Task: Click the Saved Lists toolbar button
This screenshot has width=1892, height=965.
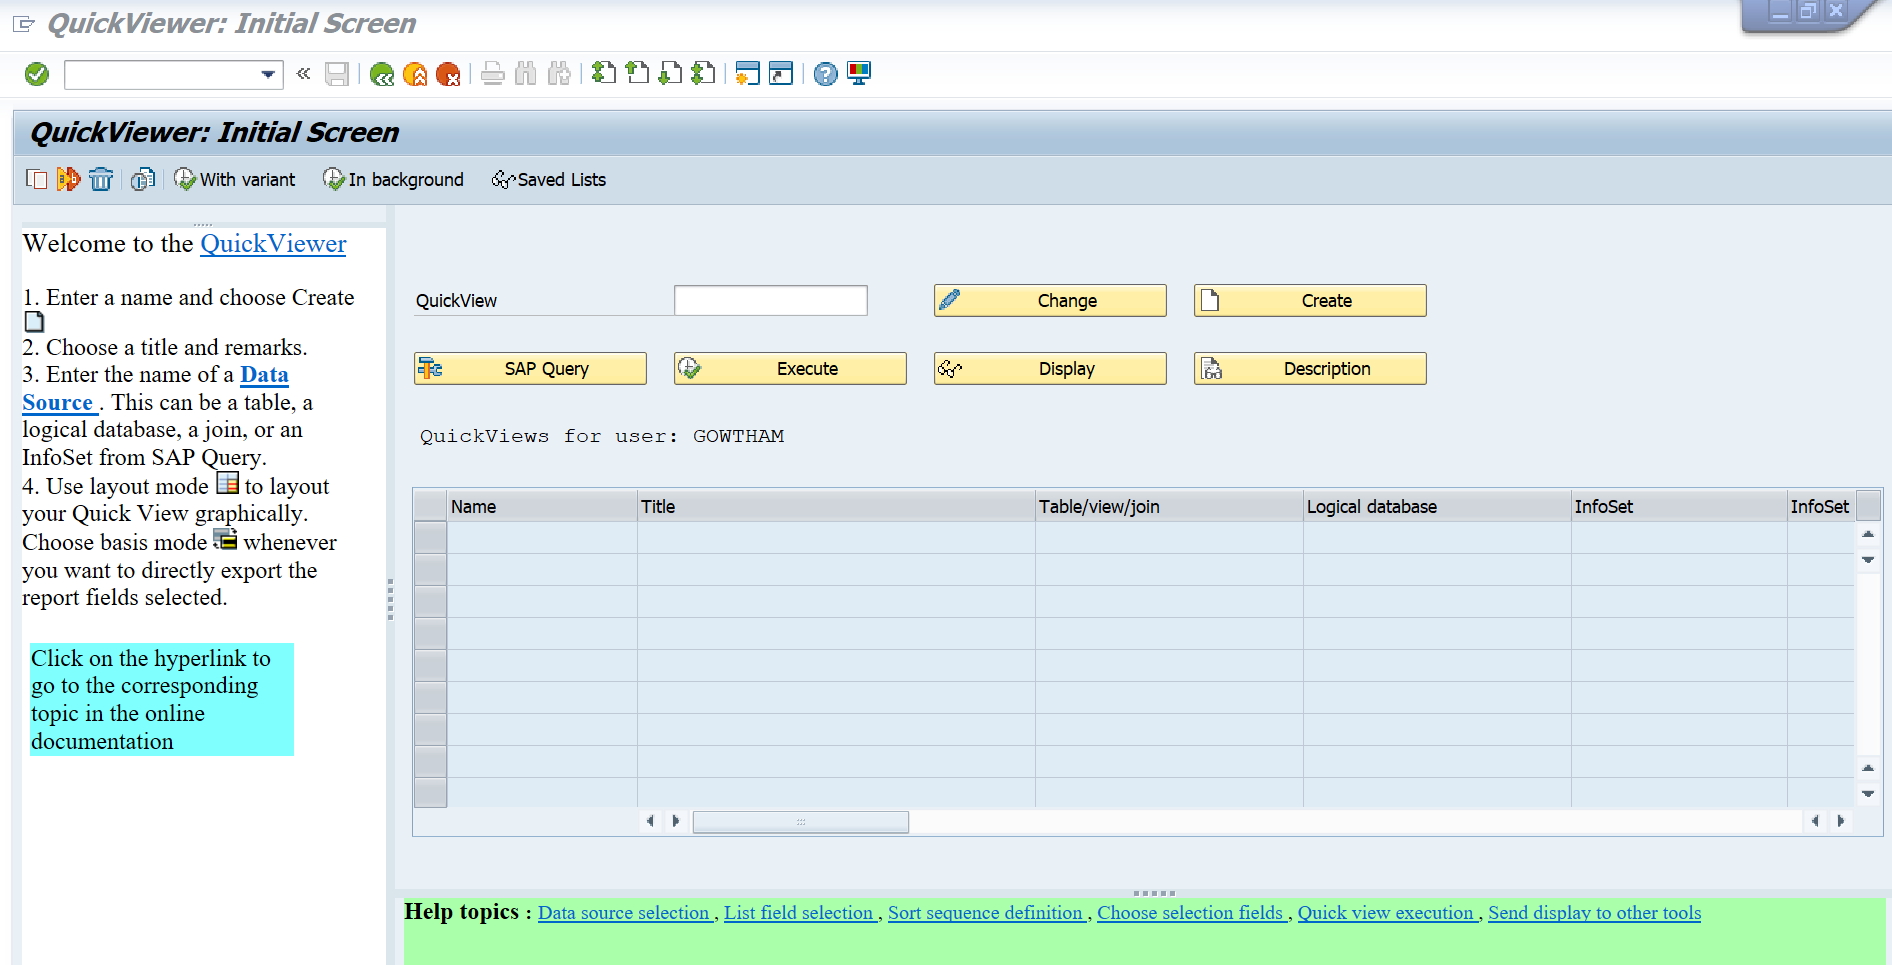Action: point(549,180)
